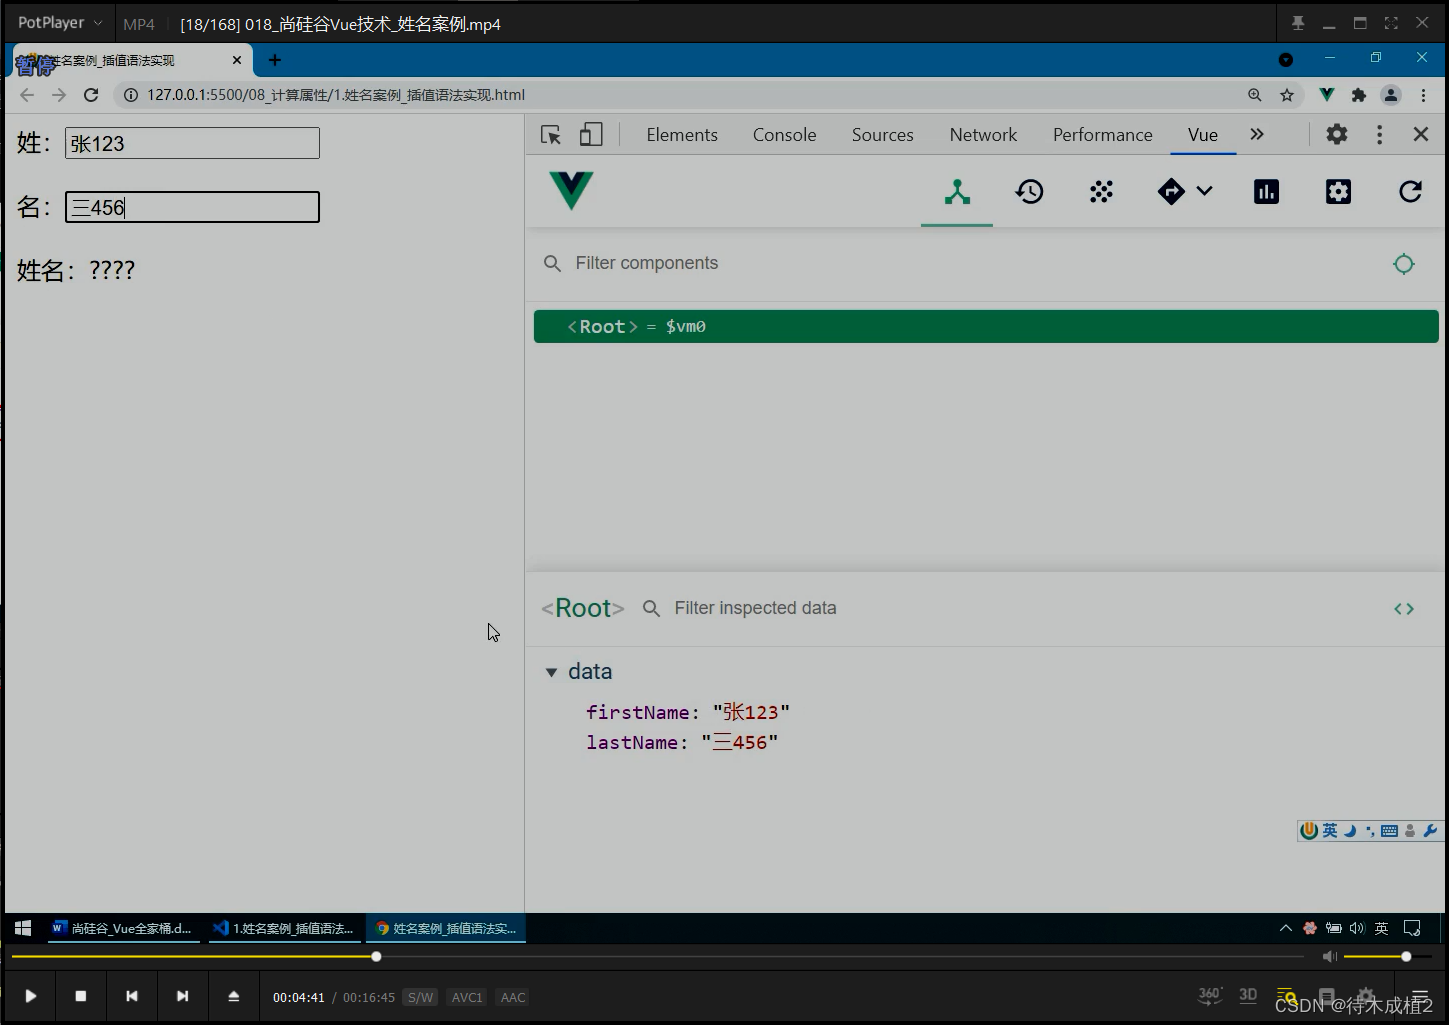1449x1025 pixels.
Task: Close the DevTools panel
Action: [1421, 134]
